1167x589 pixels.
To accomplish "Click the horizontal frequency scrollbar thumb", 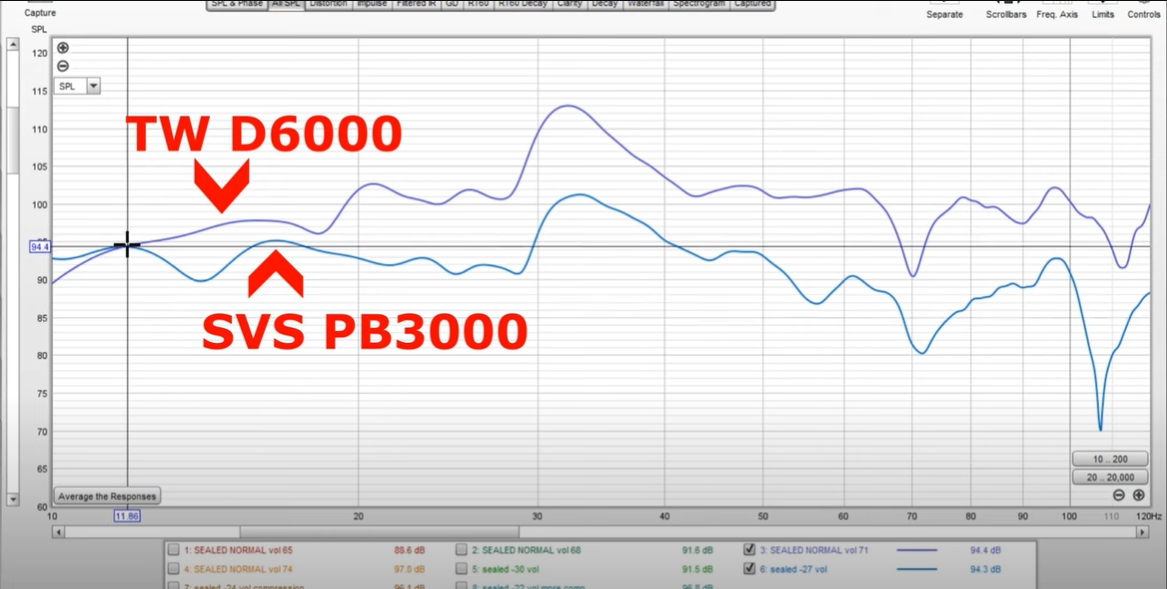I will coord(379,532).
